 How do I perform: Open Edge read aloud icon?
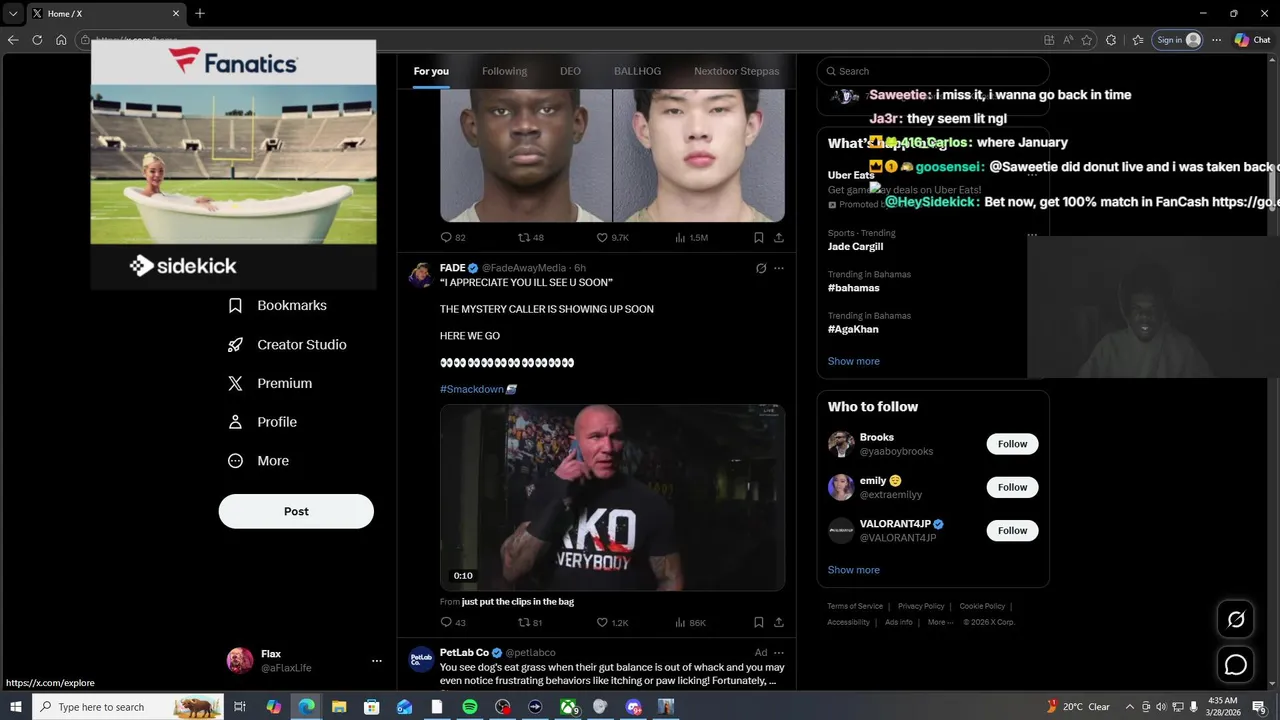pyautogui.click(x=1068, y=40)
